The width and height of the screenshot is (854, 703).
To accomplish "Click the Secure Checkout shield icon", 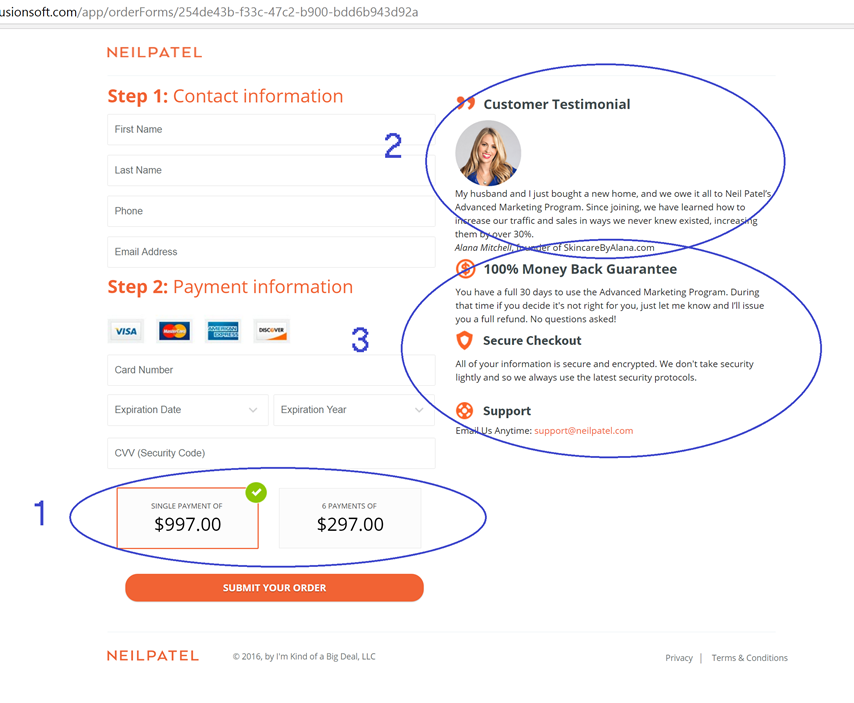I will click(465, 341).
